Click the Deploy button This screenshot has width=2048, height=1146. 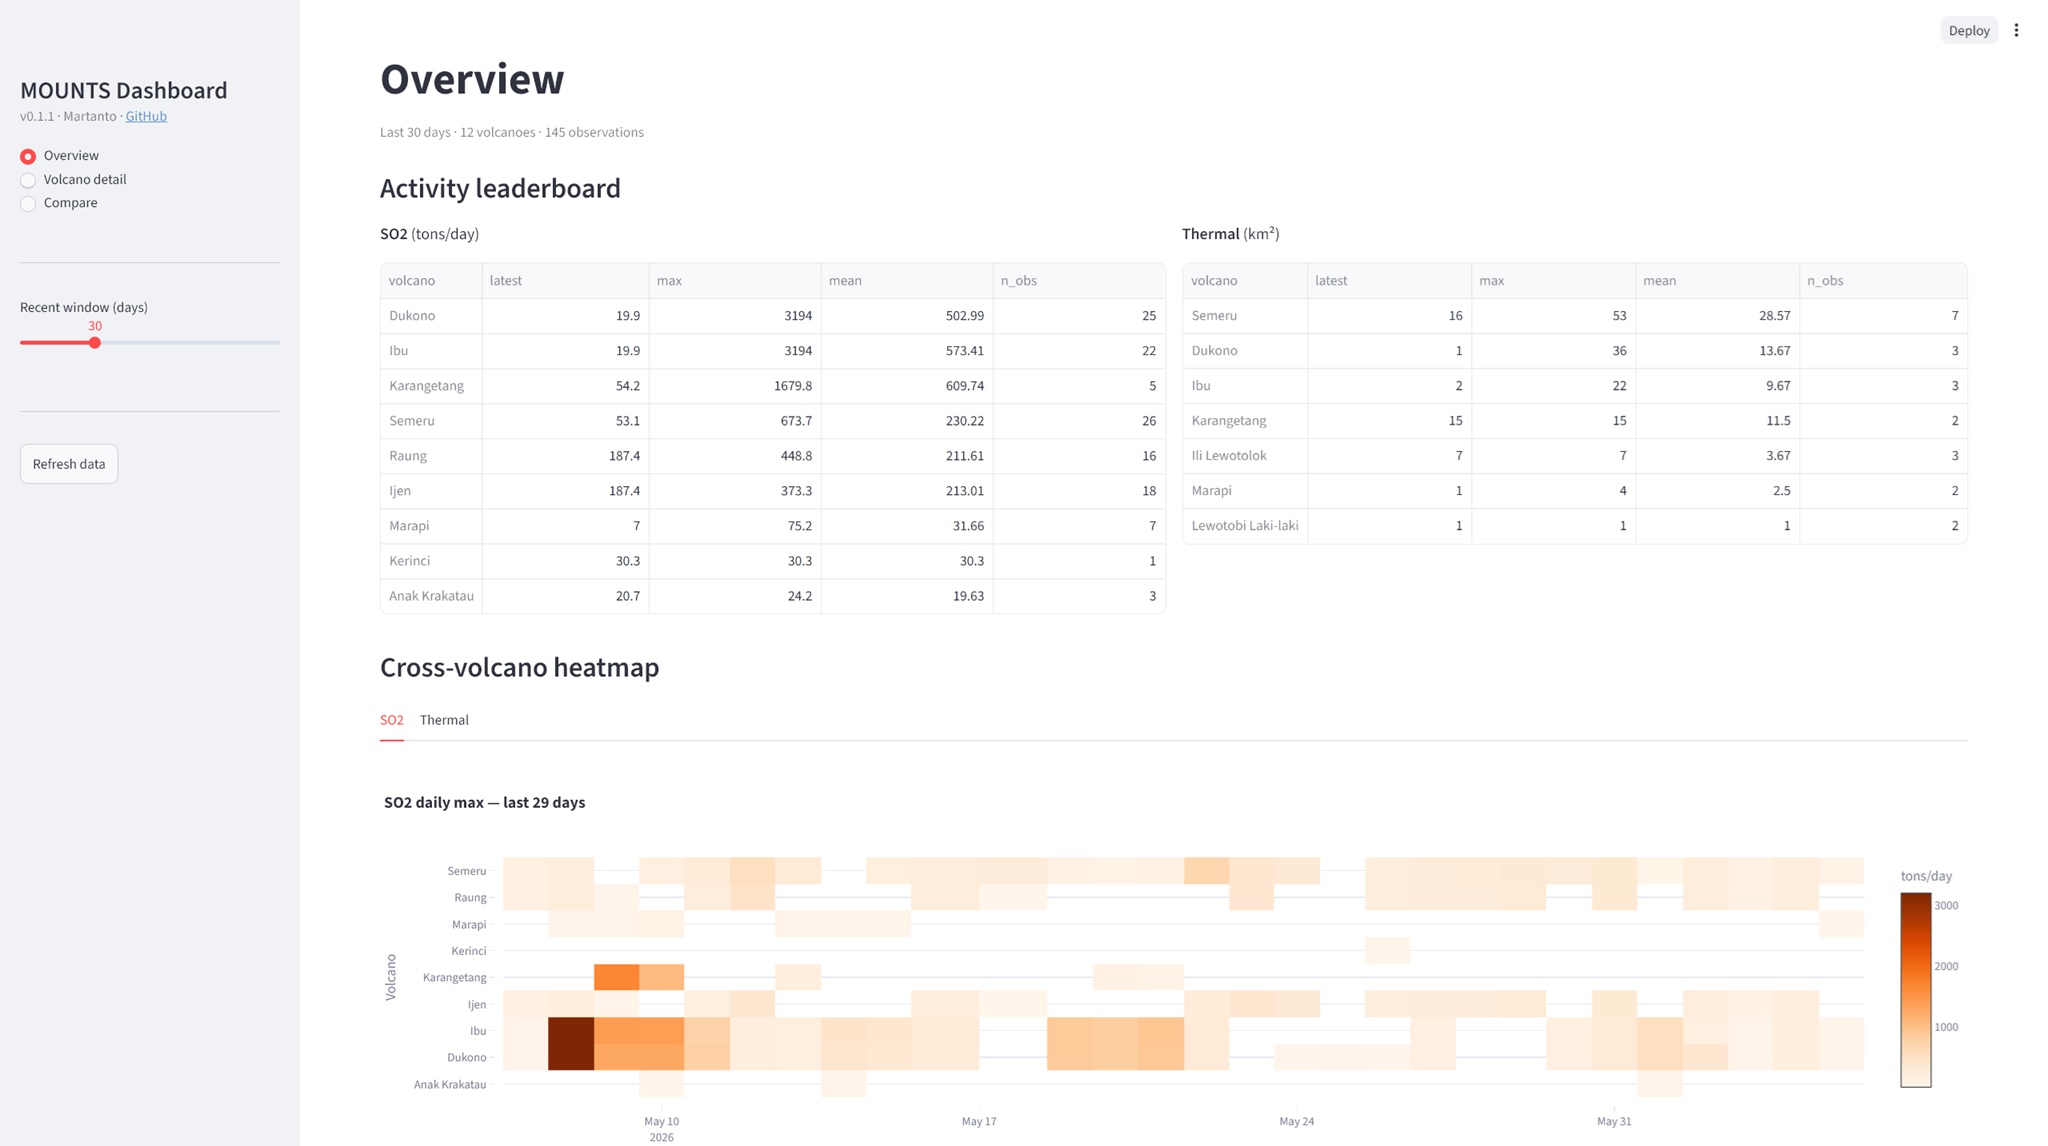coord(1968,30)
